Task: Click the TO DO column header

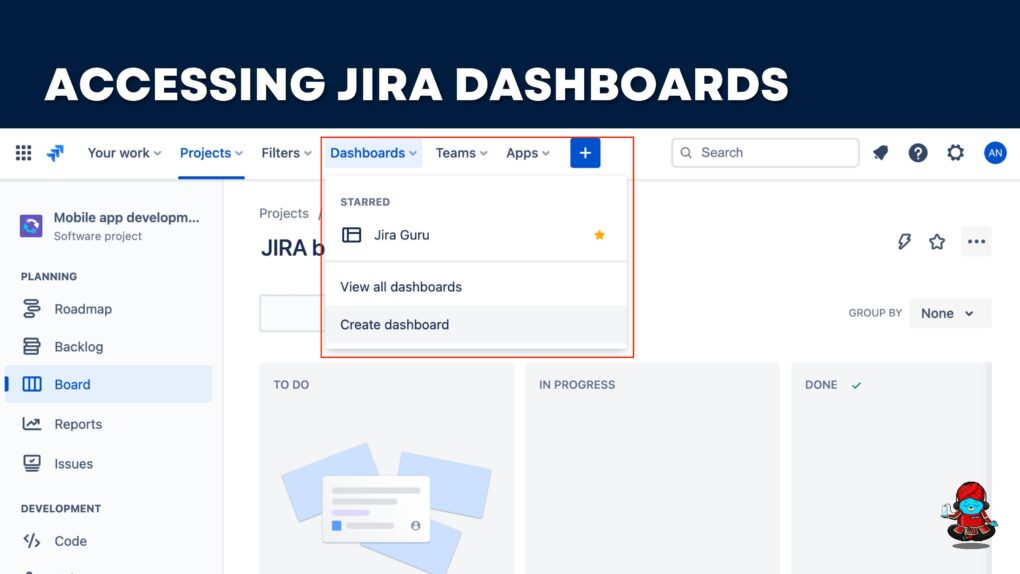Action: (x=291, y=385)
